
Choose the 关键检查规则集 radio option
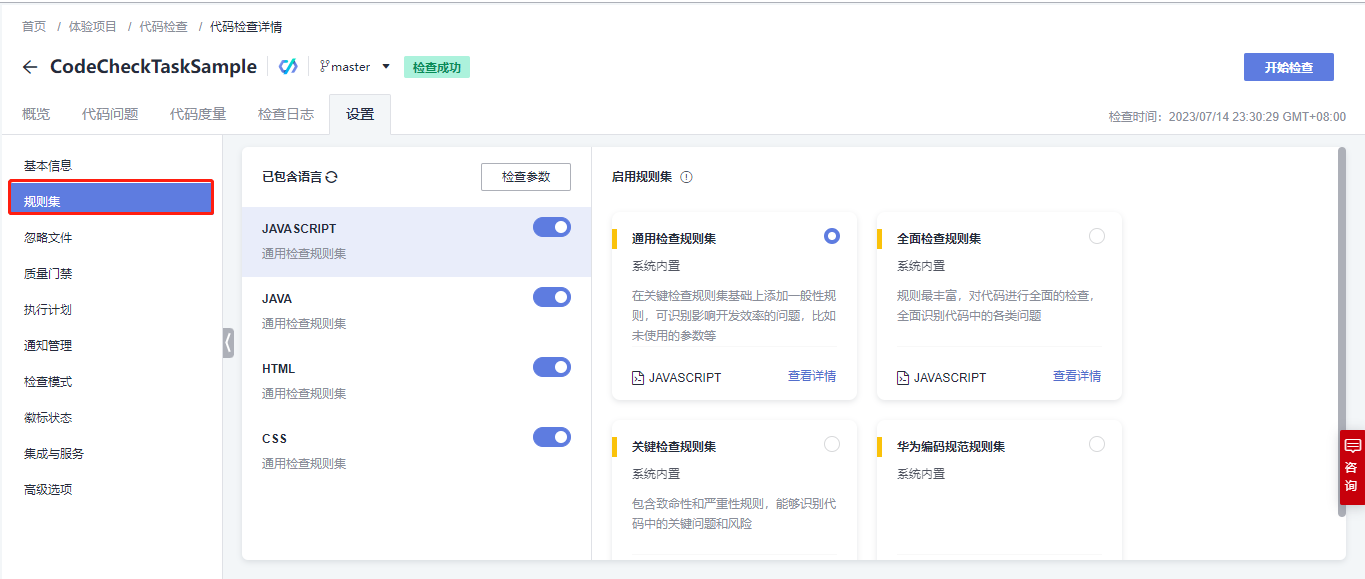pyautogui.click(x=832, y=444)
